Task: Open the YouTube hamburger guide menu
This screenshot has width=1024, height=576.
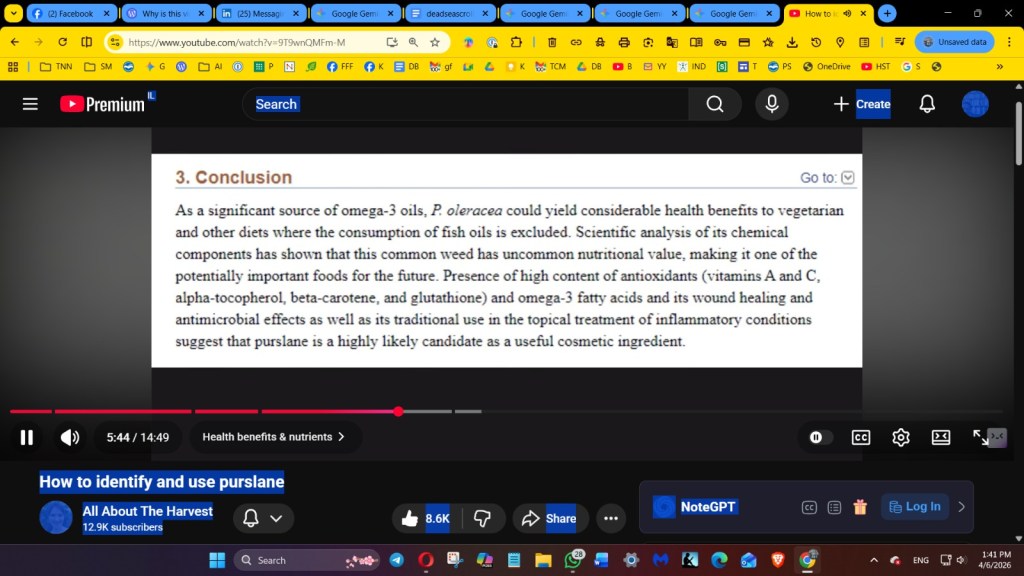Action: (x=30, y=104)
